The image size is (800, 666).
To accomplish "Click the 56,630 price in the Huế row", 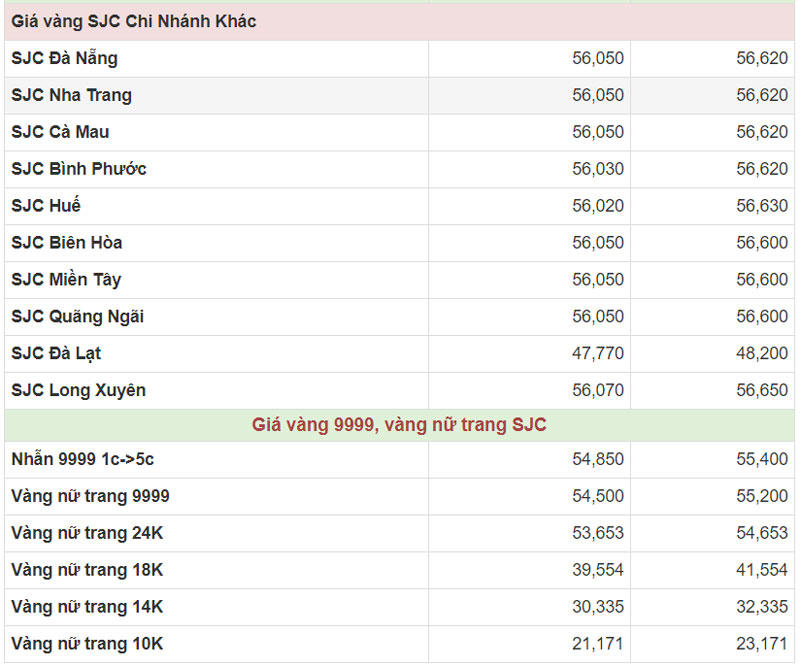I will tap(762, 206).
